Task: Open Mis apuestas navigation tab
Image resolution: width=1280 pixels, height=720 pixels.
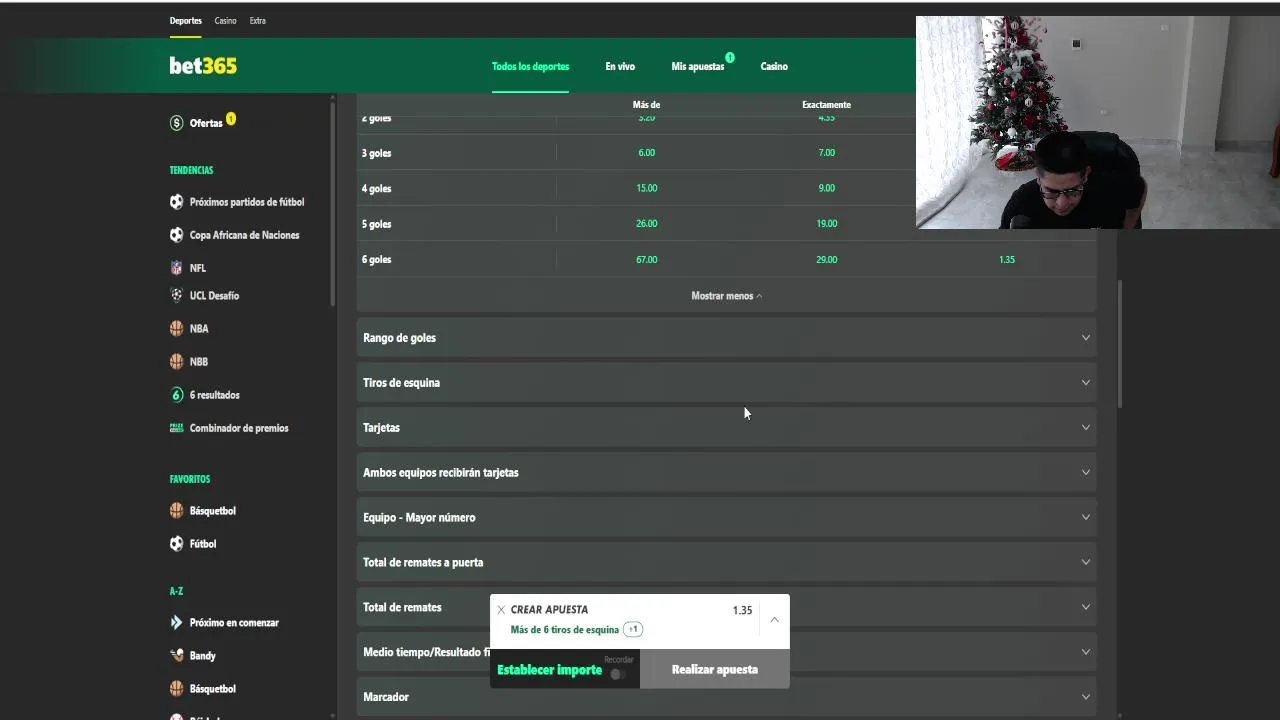Action: [698, 66]
